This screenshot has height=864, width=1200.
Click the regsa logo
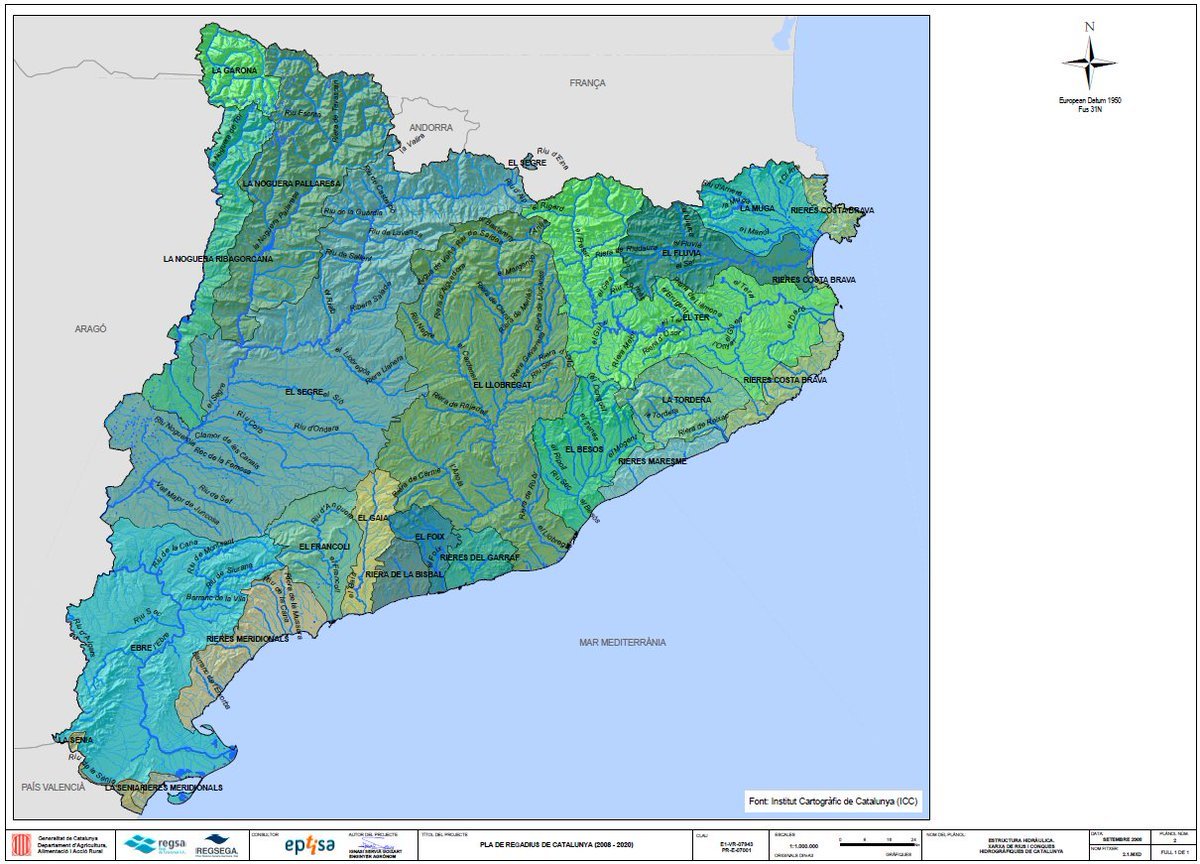point(156,846)
